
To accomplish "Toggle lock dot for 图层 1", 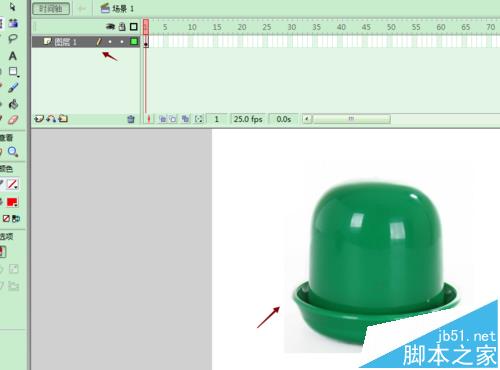I will pyautogui.click(x=122, y=42).
